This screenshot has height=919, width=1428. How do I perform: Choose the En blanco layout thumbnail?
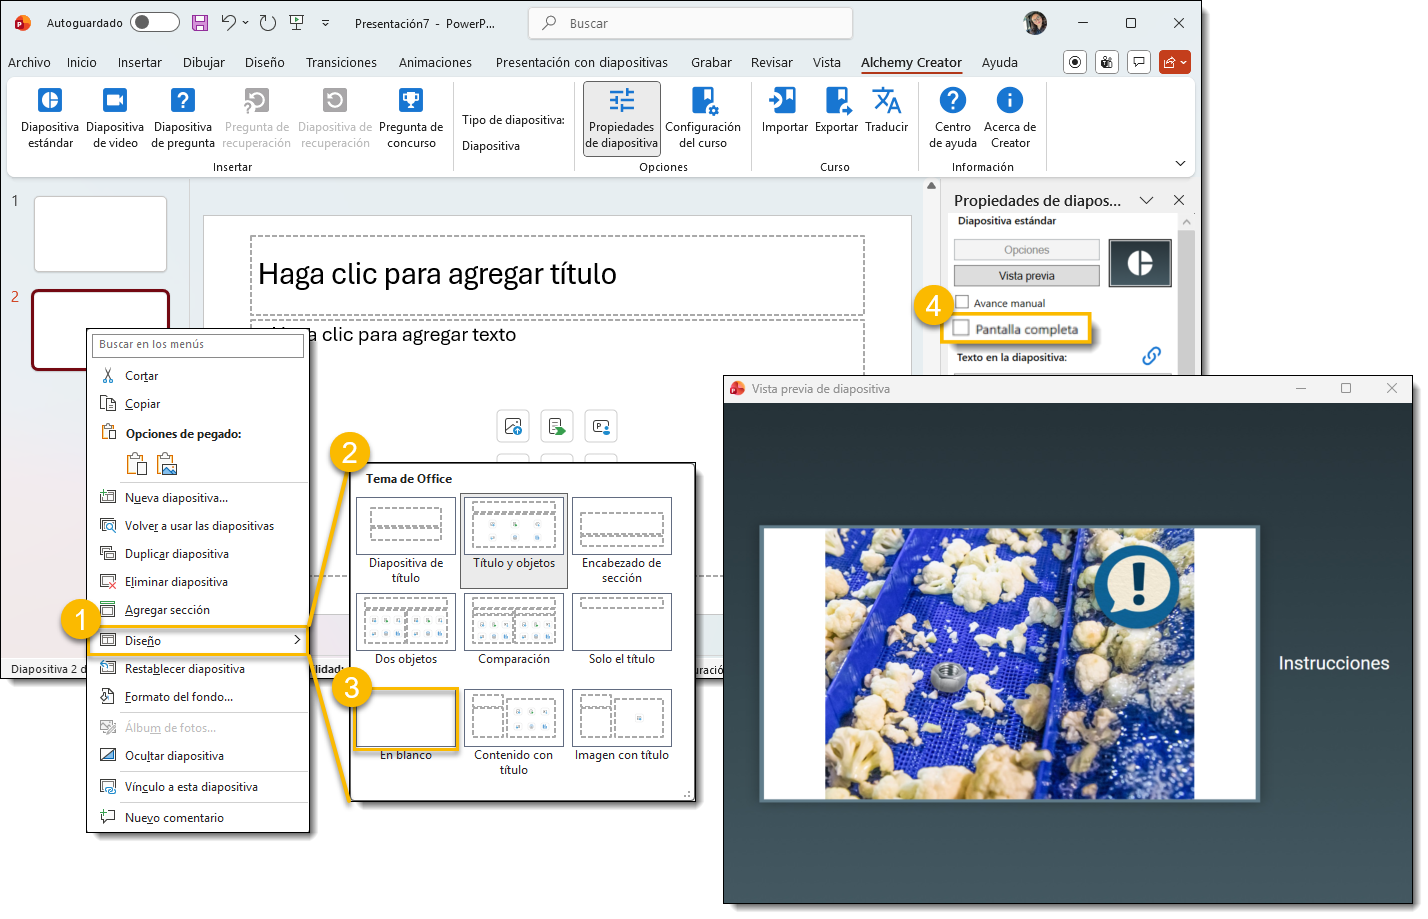pos(406,719)
